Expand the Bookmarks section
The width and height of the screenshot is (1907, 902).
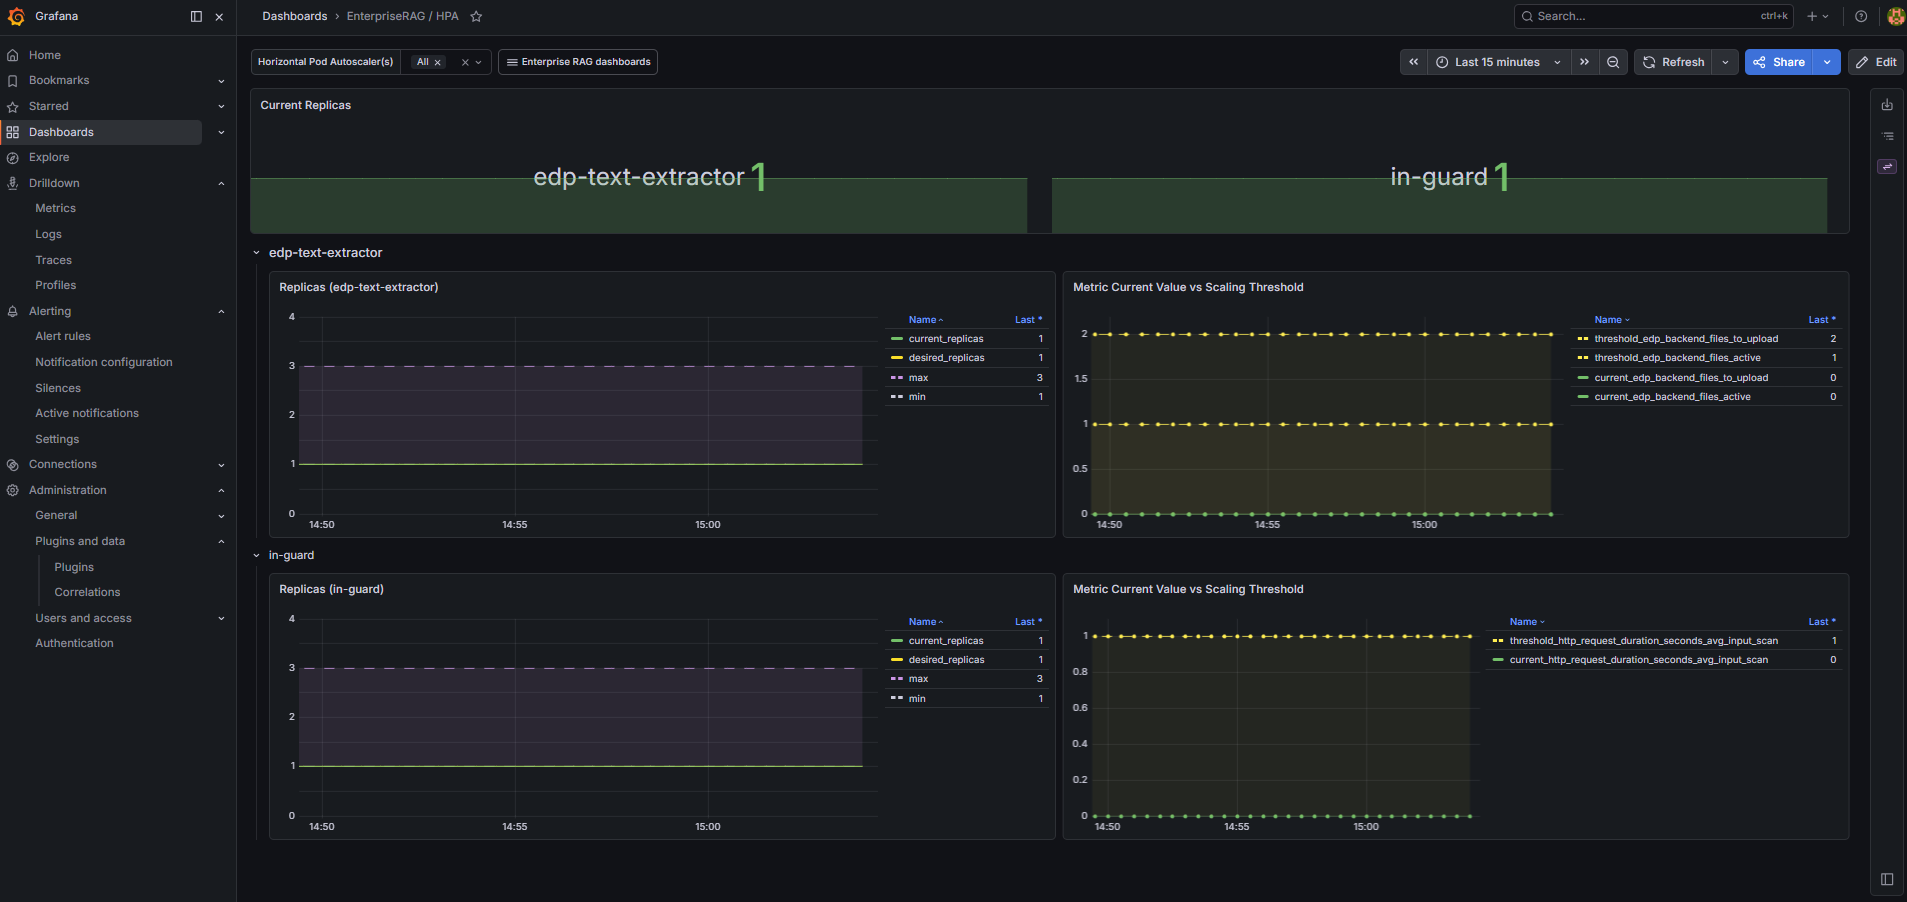(x=221, y=81)
